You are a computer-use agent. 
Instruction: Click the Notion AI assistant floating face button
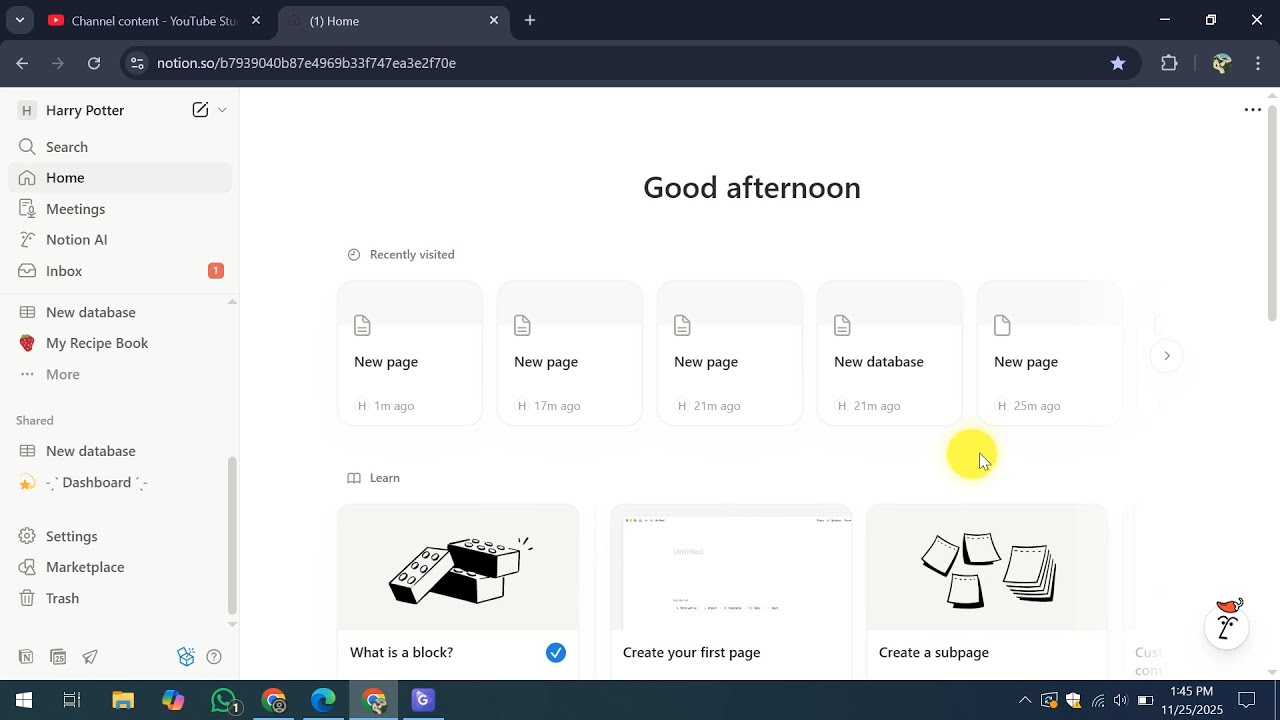pos(1227,626)
